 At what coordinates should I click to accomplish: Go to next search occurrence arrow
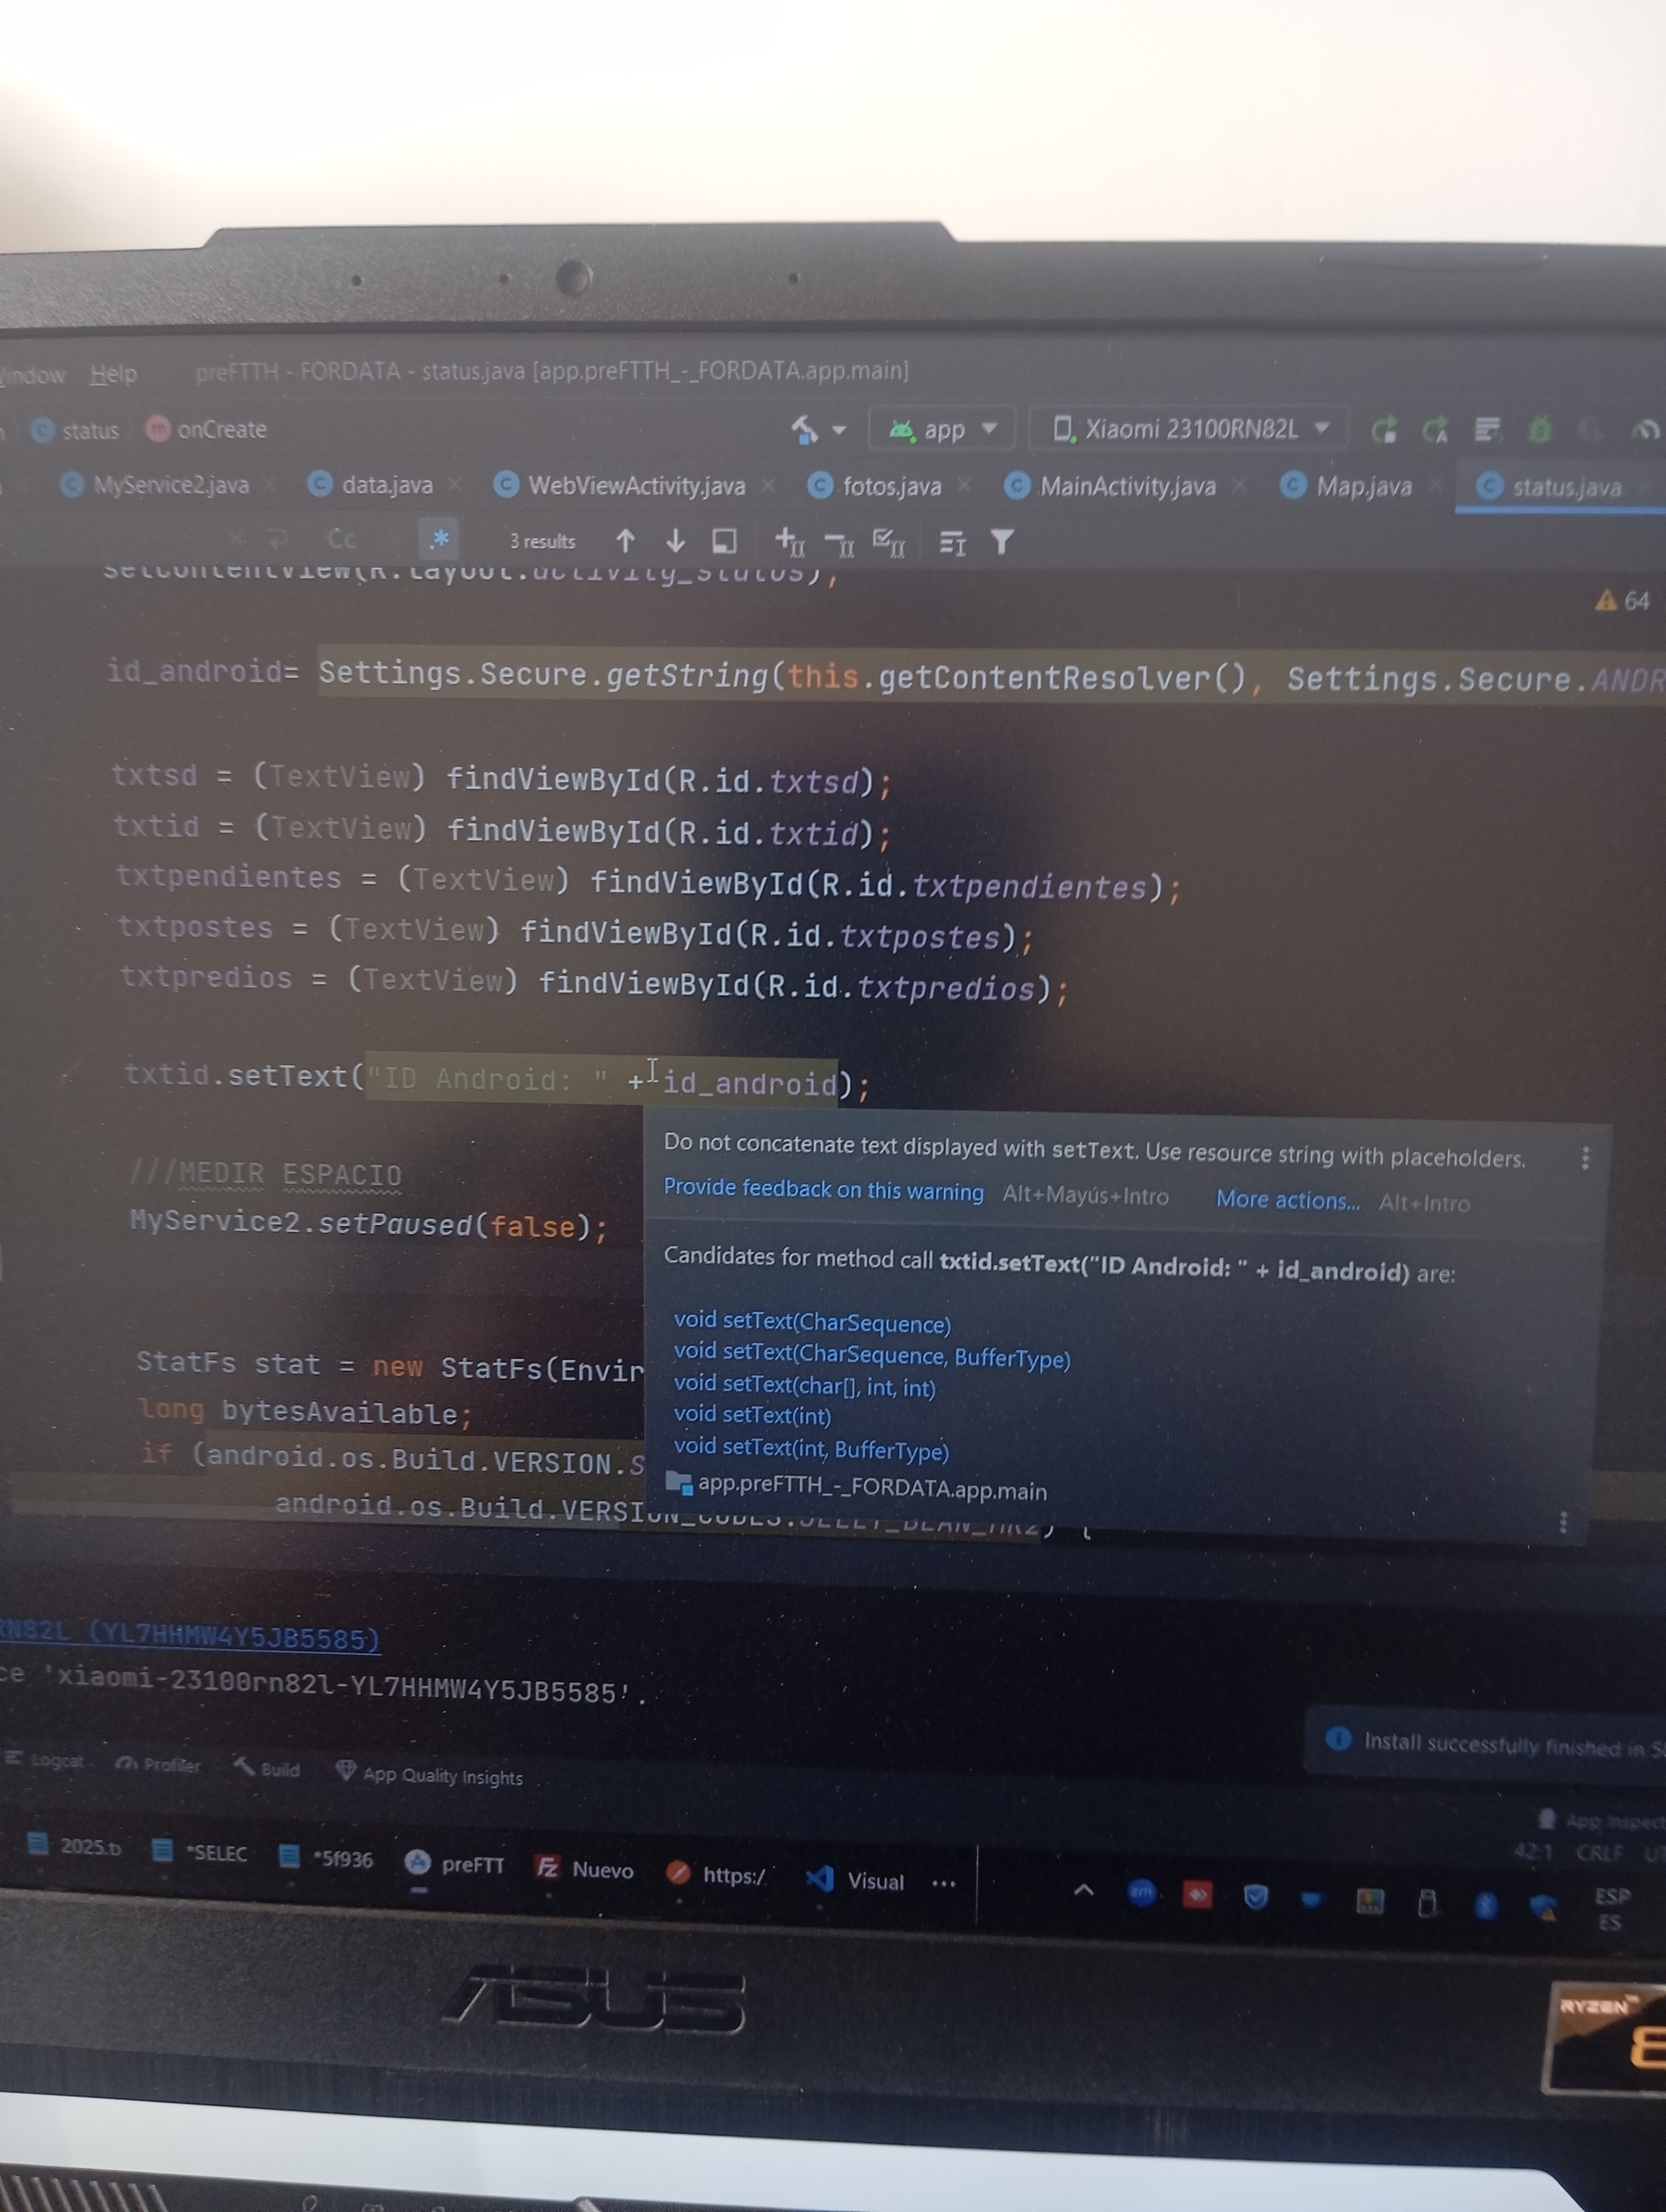(675, 541)
